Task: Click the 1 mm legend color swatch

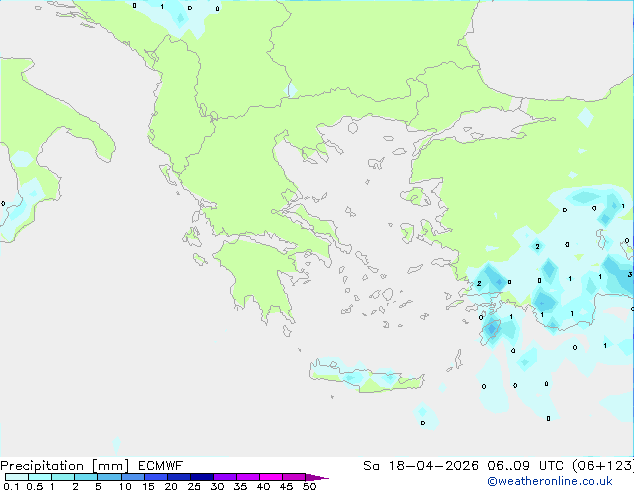Action: (x=63, y=477)
